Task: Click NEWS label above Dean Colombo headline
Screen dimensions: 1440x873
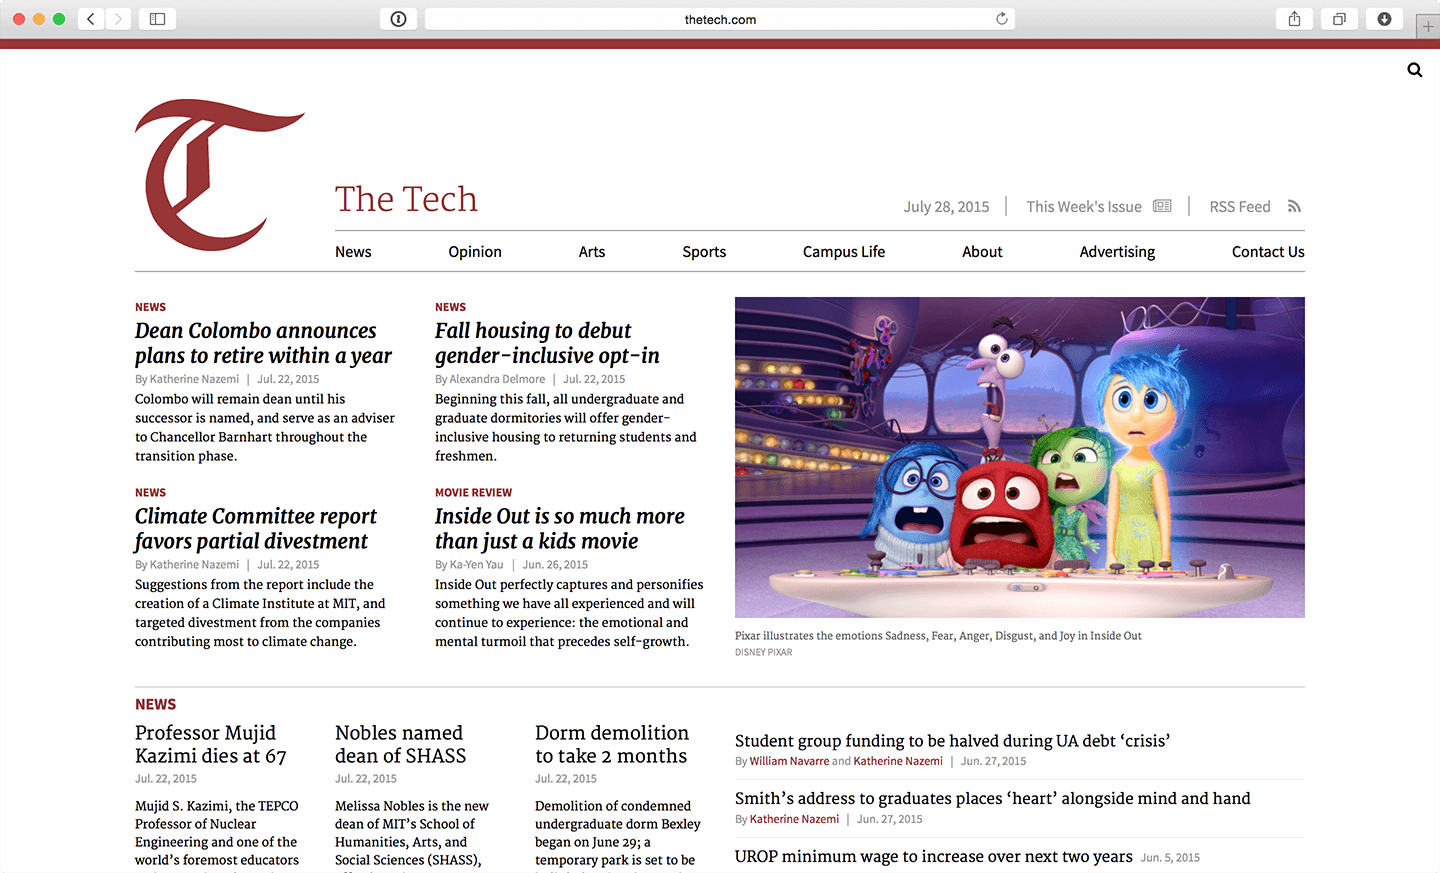Action: 150,307
